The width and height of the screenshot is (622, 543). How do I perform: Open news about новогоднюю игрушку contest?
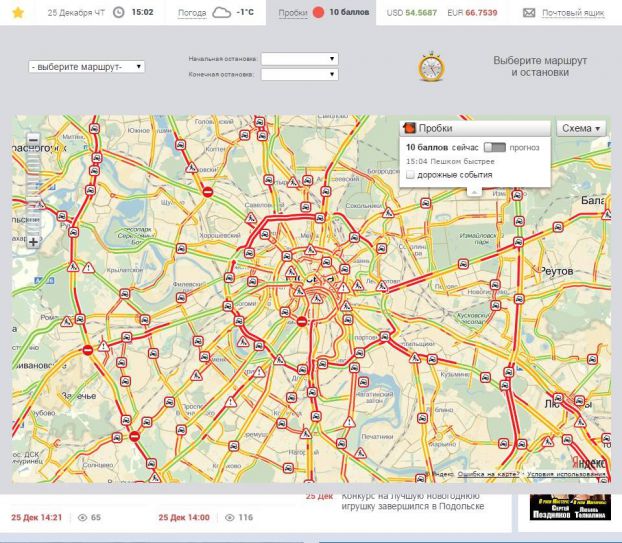(x=412, y=501)
